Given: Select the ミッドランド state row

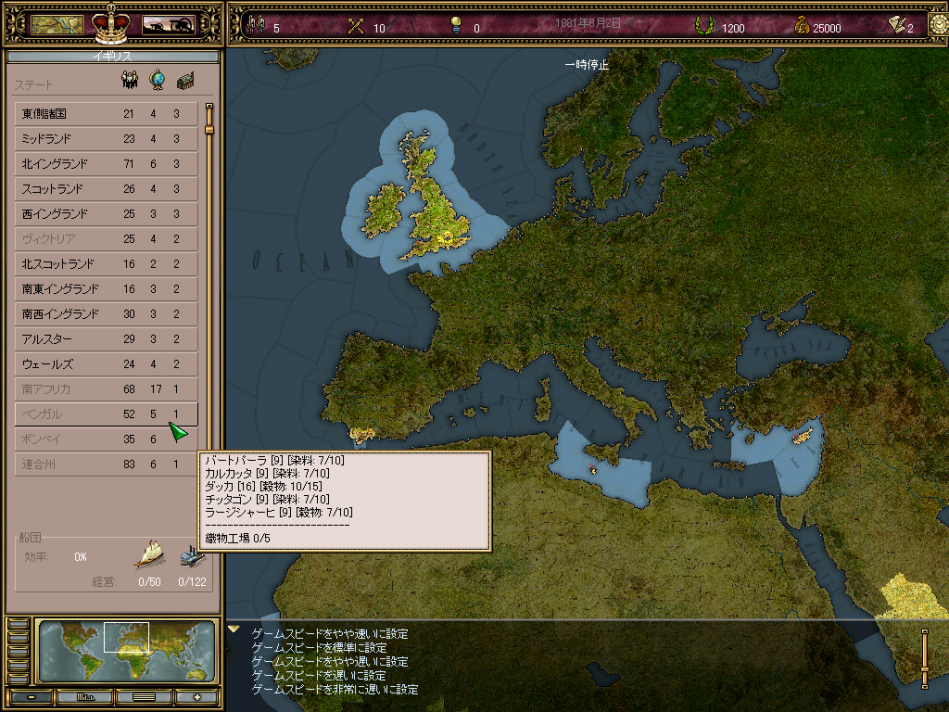Looking at the screenshot, I should pyautogui.click(x=106, y=139).
